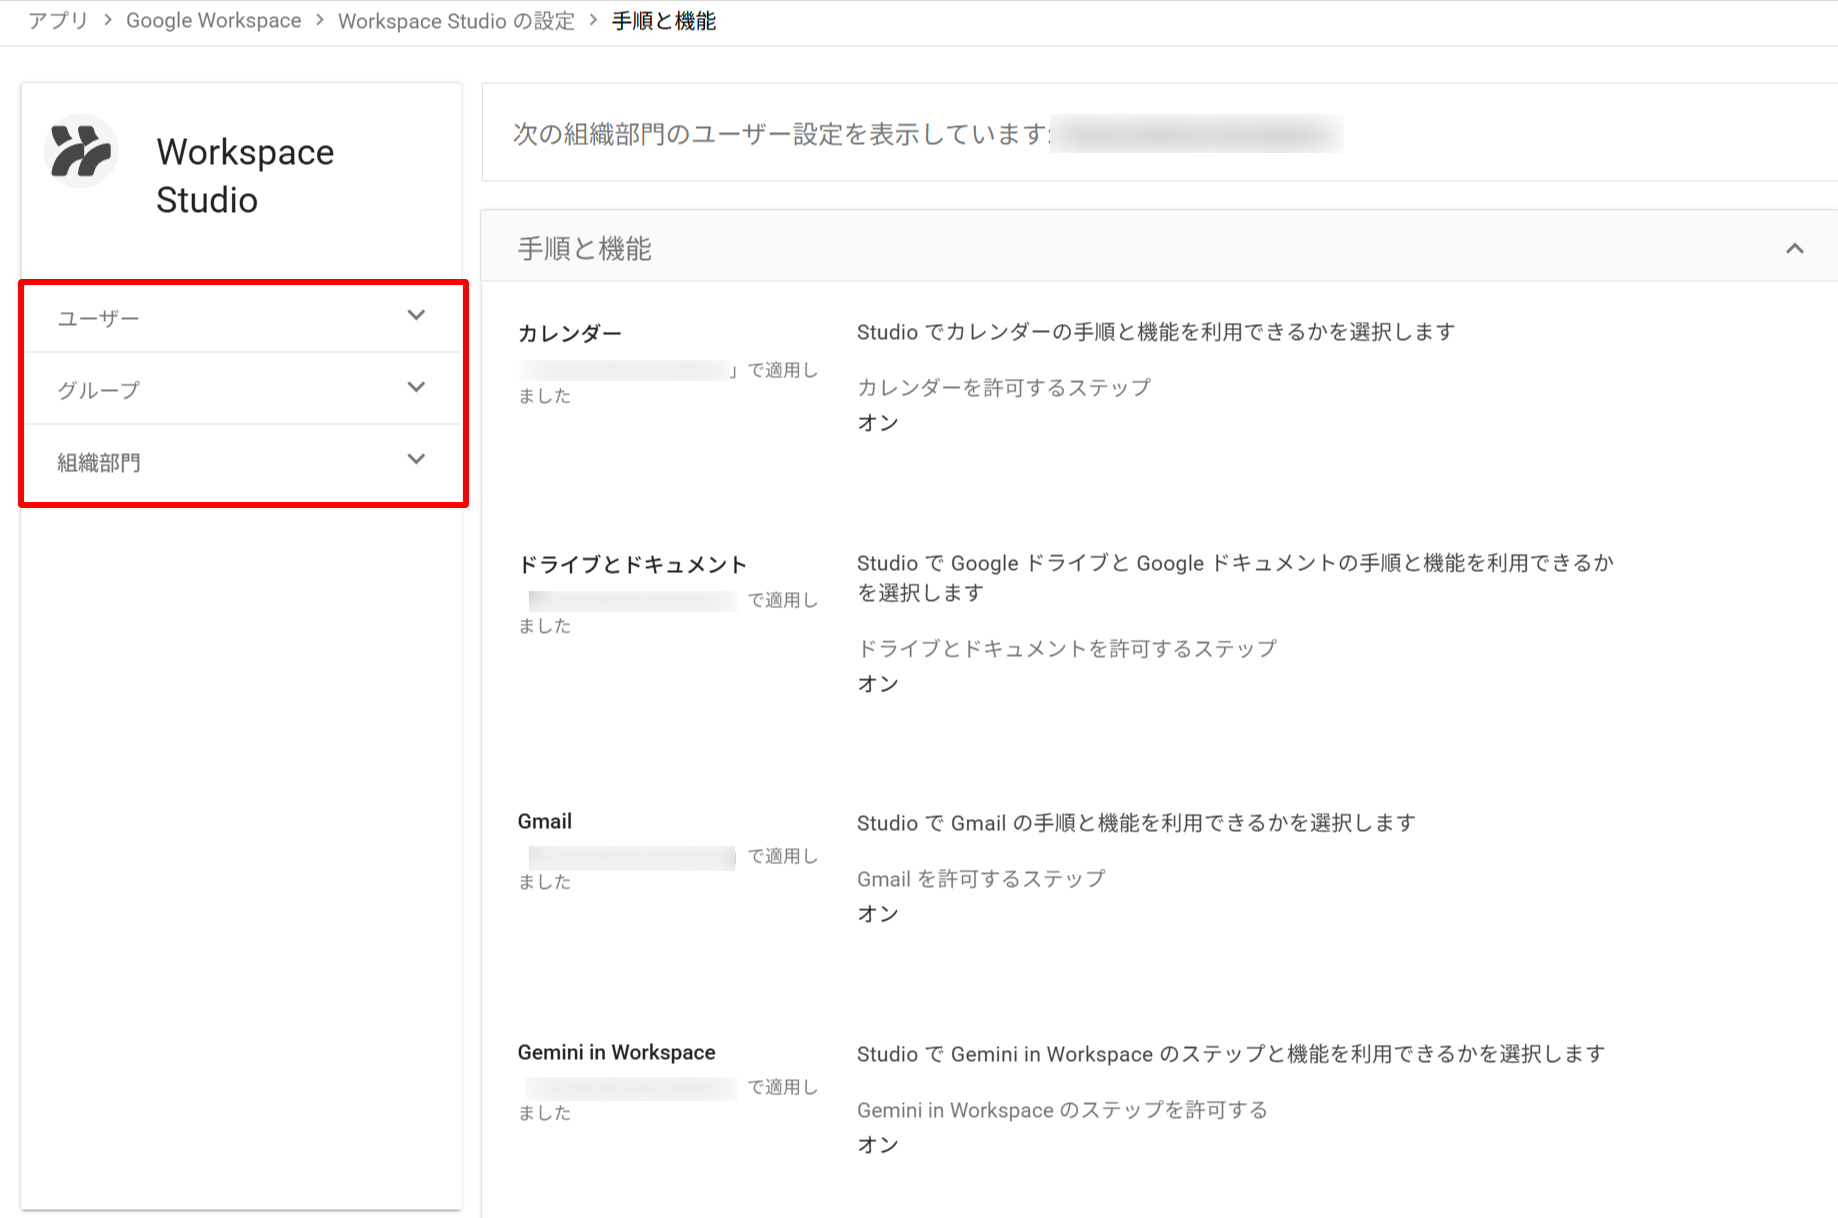Click Gemini in Workspace のステップを許可する text

pos(1062,1110)
